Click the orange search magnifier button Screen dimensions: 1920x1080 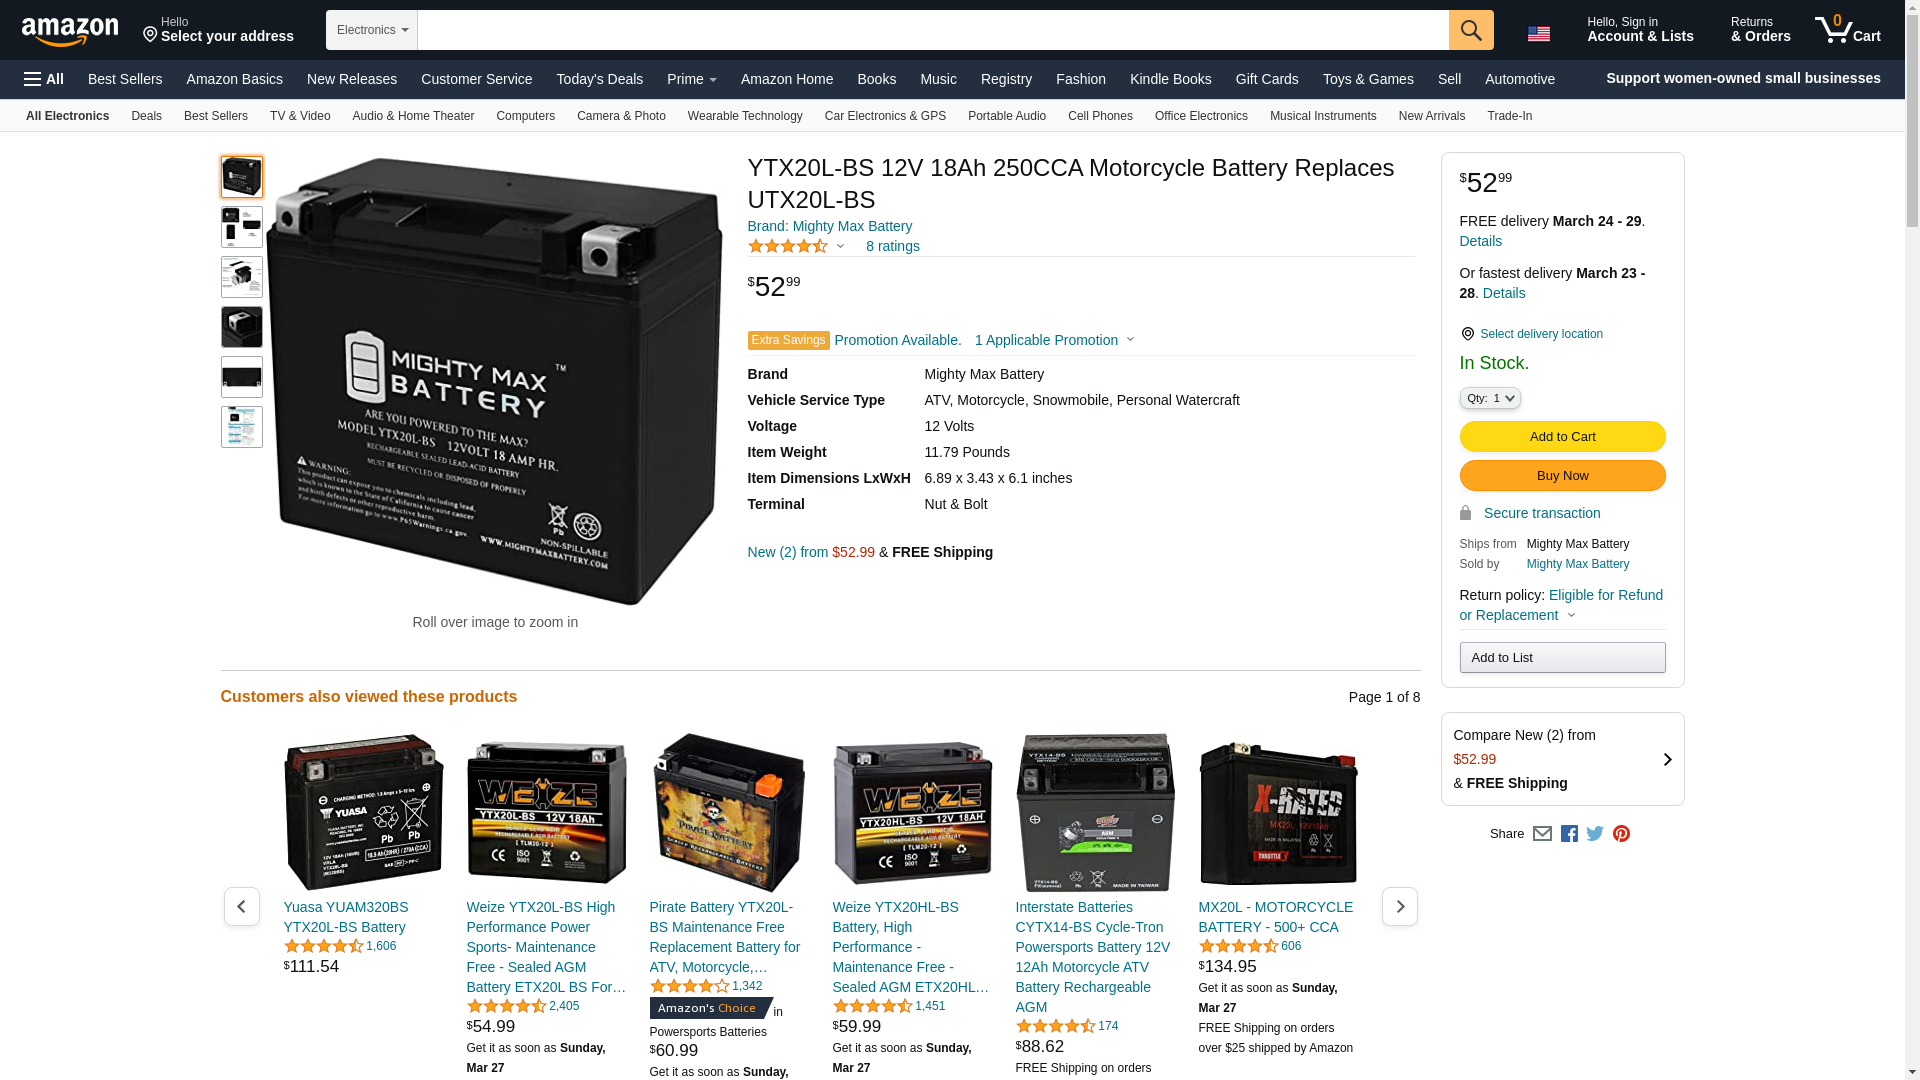point(1471,30)
